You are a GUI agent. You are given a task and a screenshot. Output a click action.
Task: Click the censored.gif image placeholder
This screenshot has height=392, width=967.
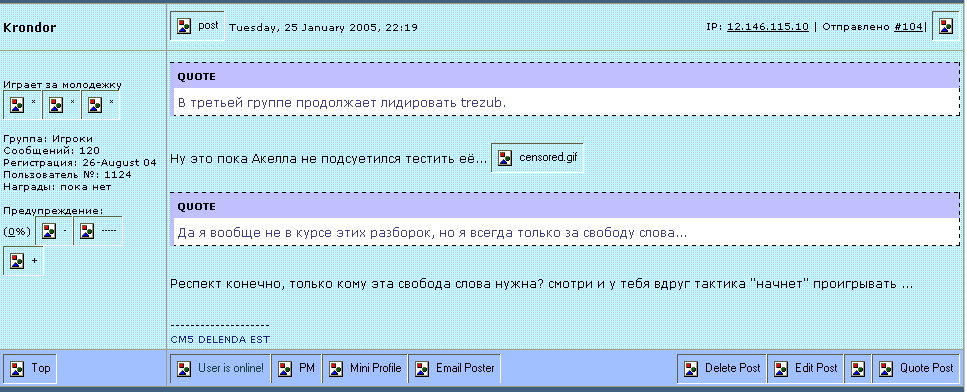537,158
